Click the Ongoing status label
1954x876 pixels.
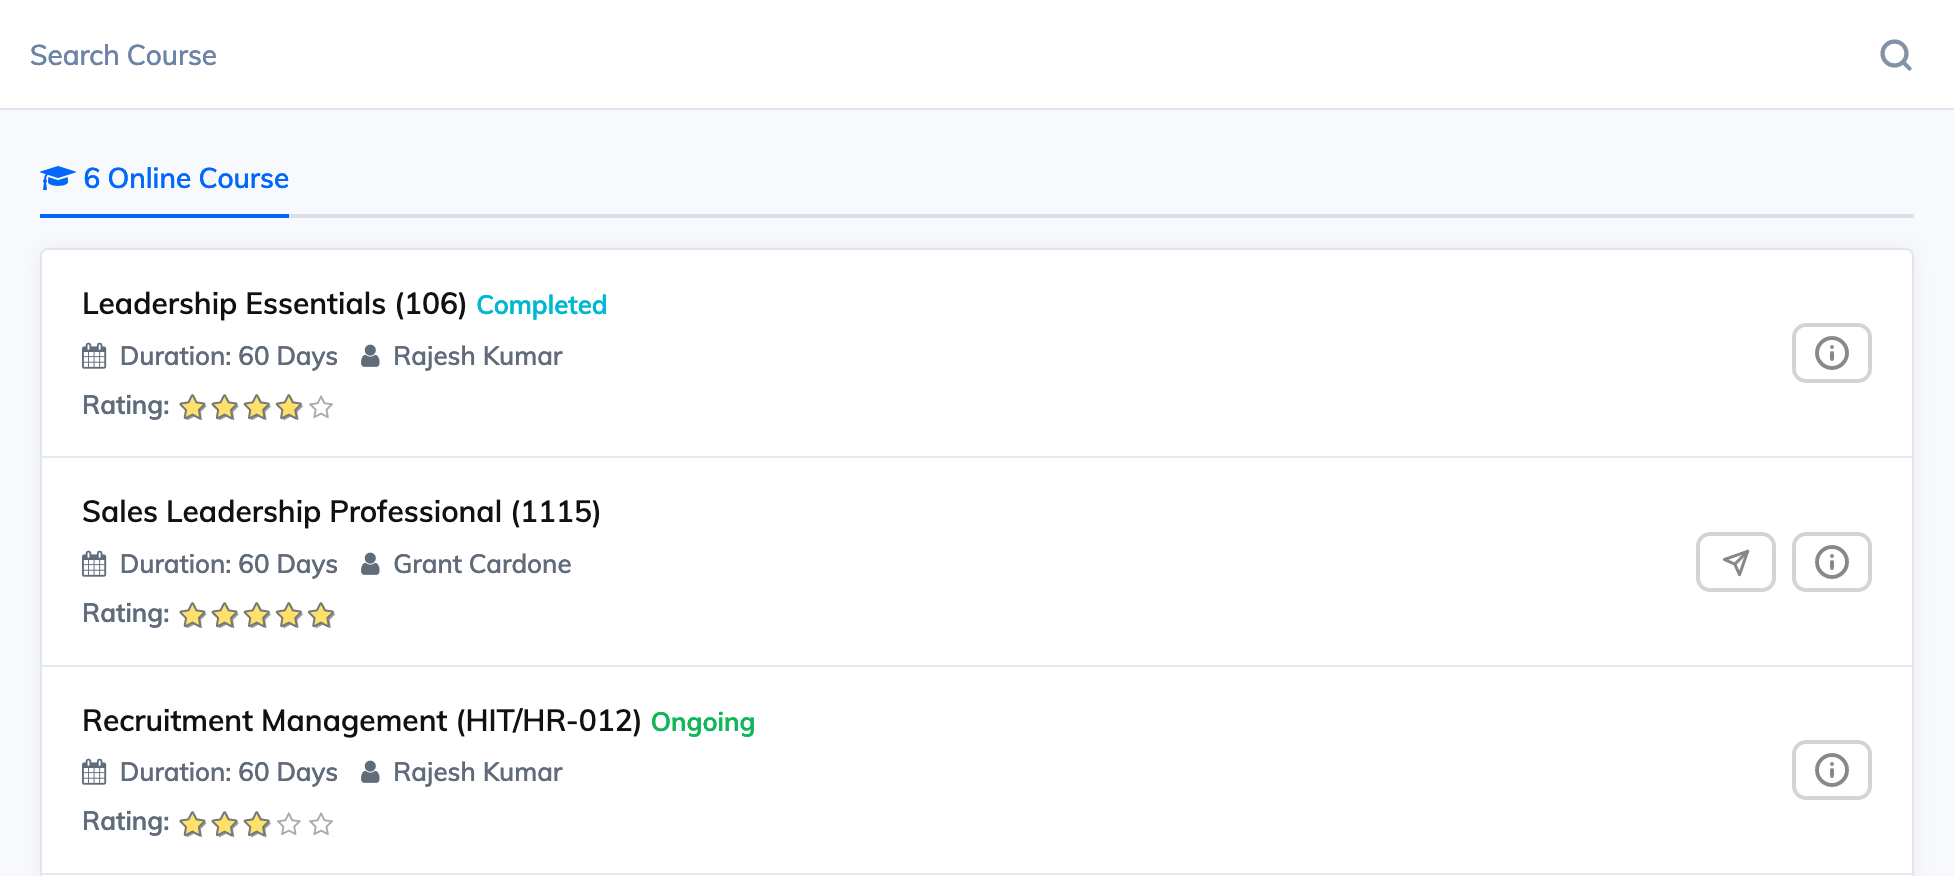pos(702,722)
